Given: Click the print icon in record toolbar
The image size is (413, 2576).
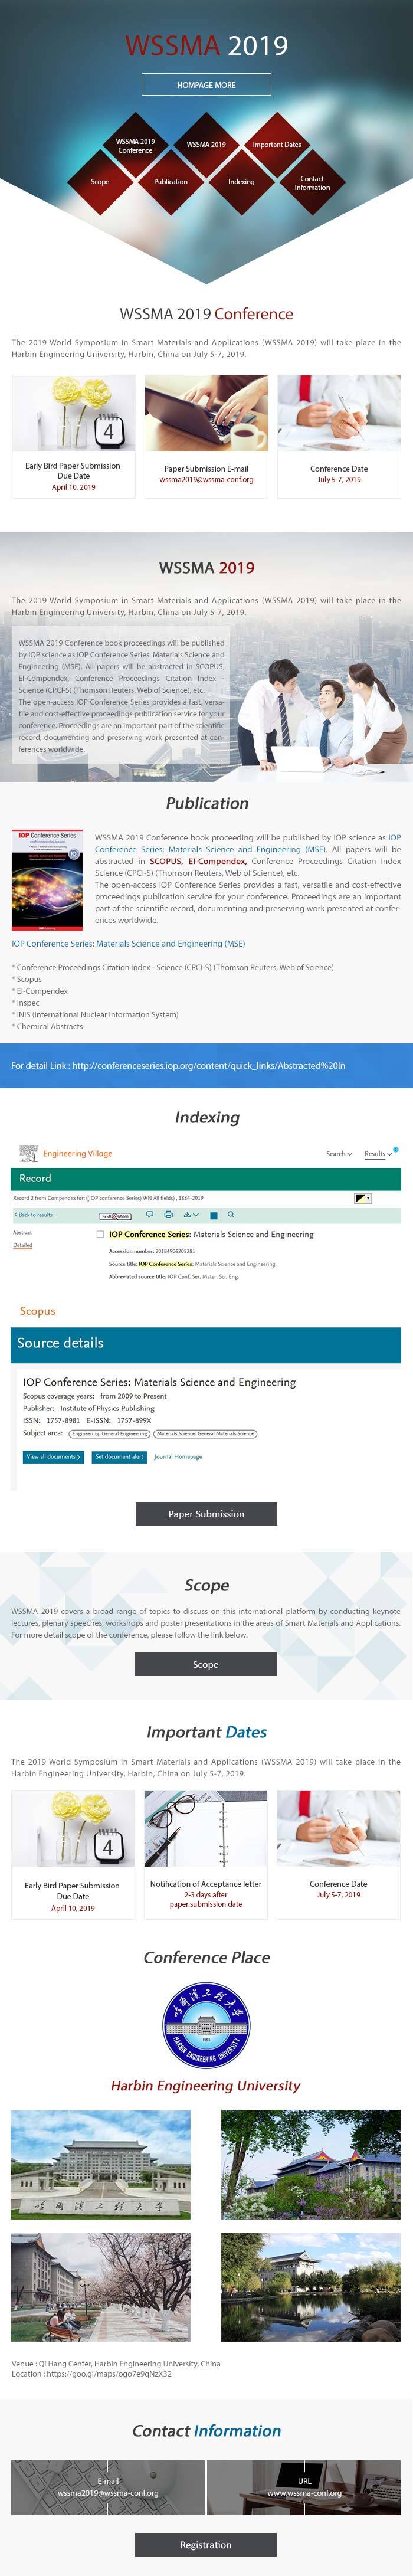Looking at the screenshot, I should coord(168,1214).
